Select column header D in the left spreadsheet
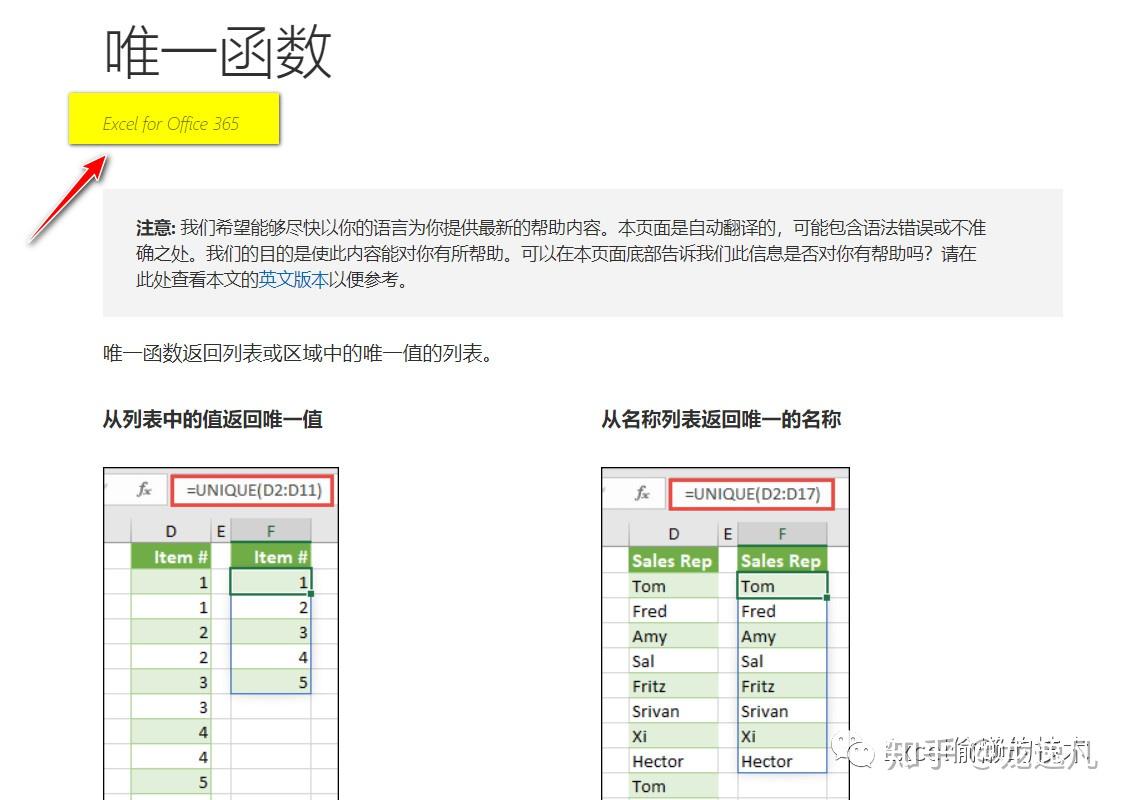Screen dimensions: 1126x800 click(171, 530)
